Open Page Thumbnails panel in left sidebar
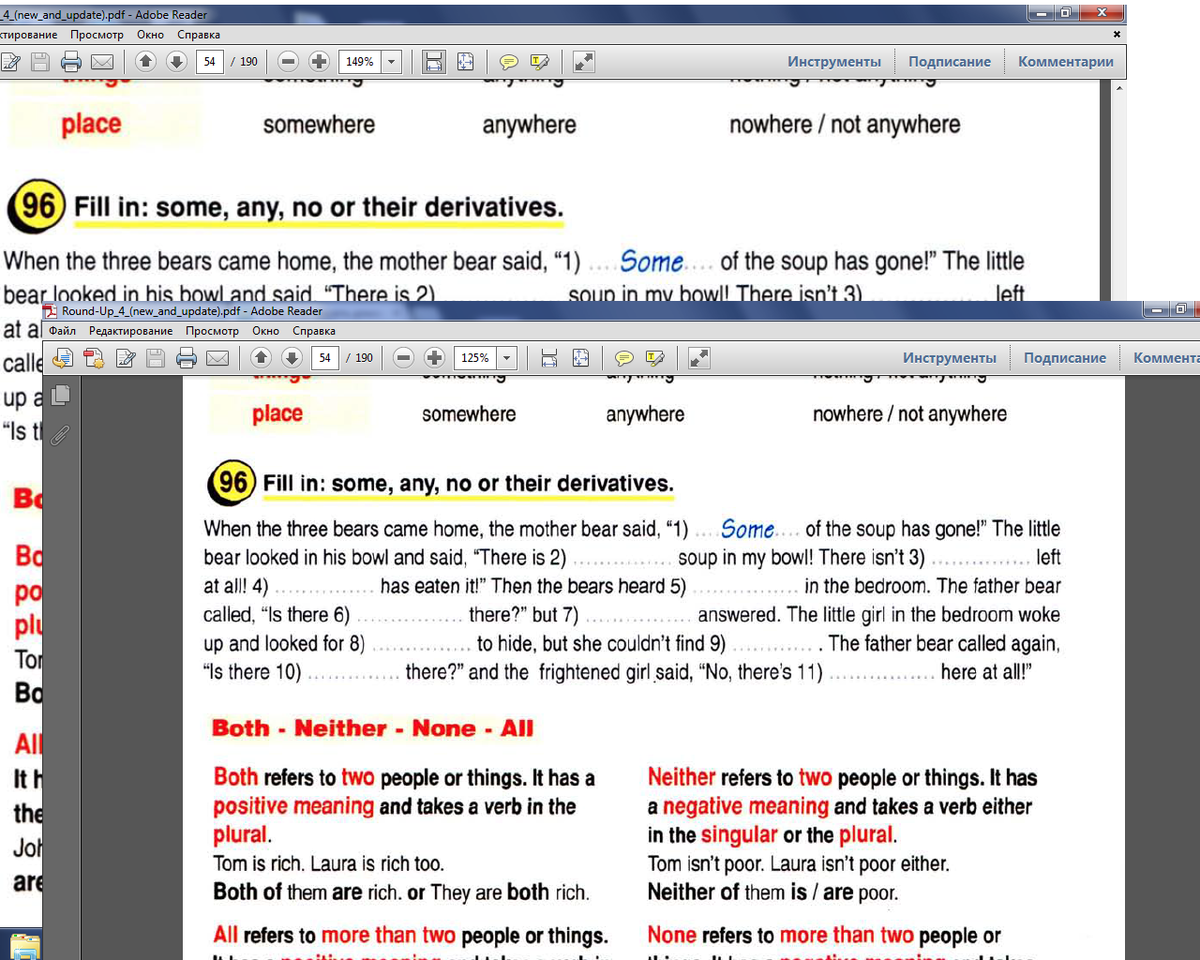 click(x=61, y=395)
